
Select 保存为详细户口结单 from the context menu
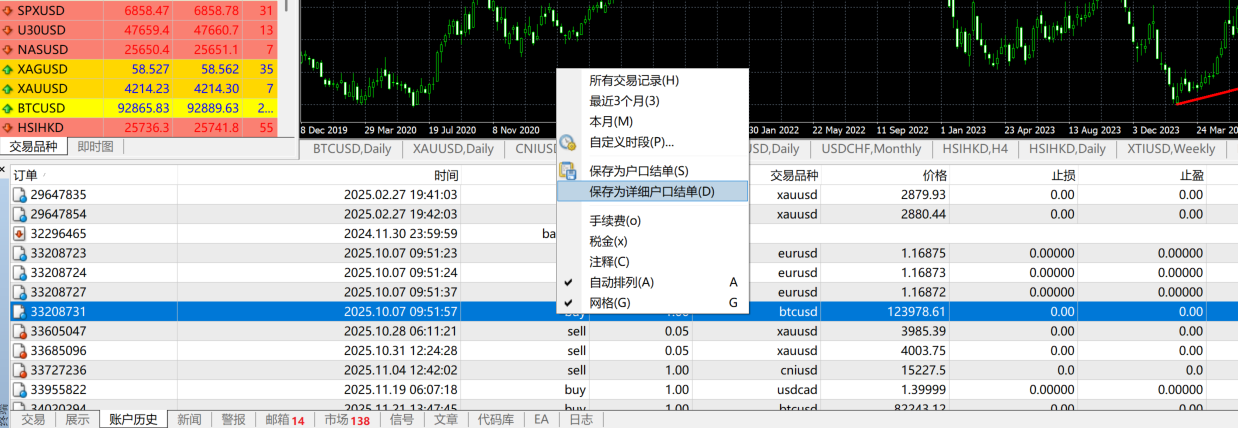pos(651,191)
